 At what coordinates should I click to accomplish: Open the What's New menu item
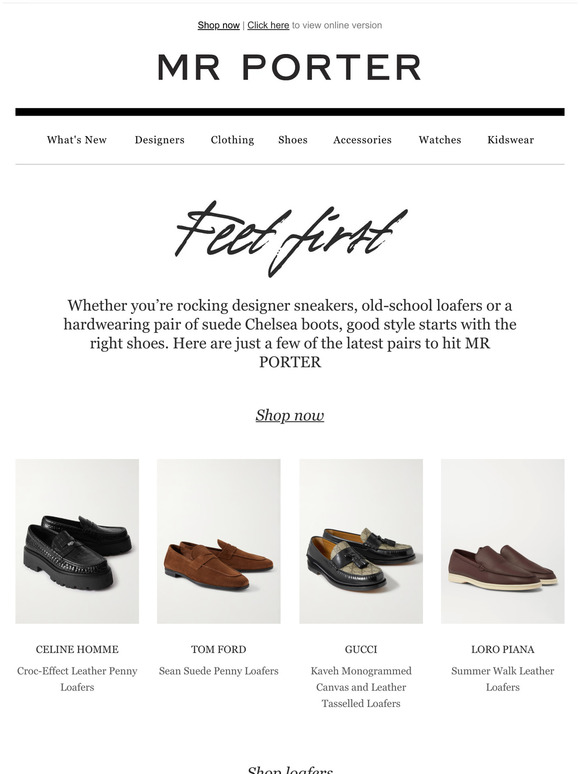(x=77, y=140)
